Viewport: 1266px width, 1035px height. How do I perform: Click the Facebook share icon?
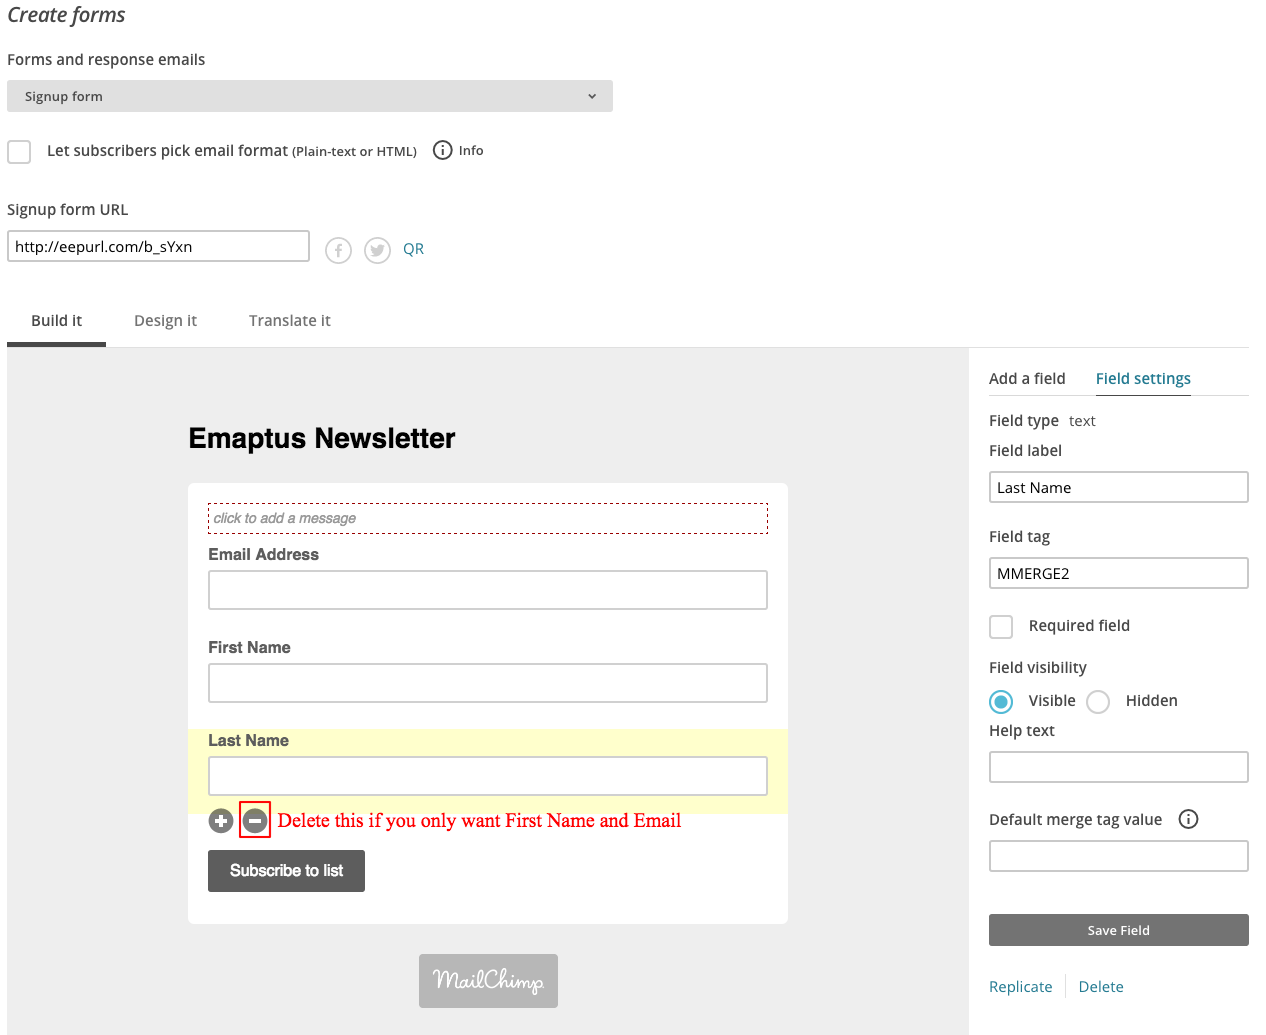[338, 250]
